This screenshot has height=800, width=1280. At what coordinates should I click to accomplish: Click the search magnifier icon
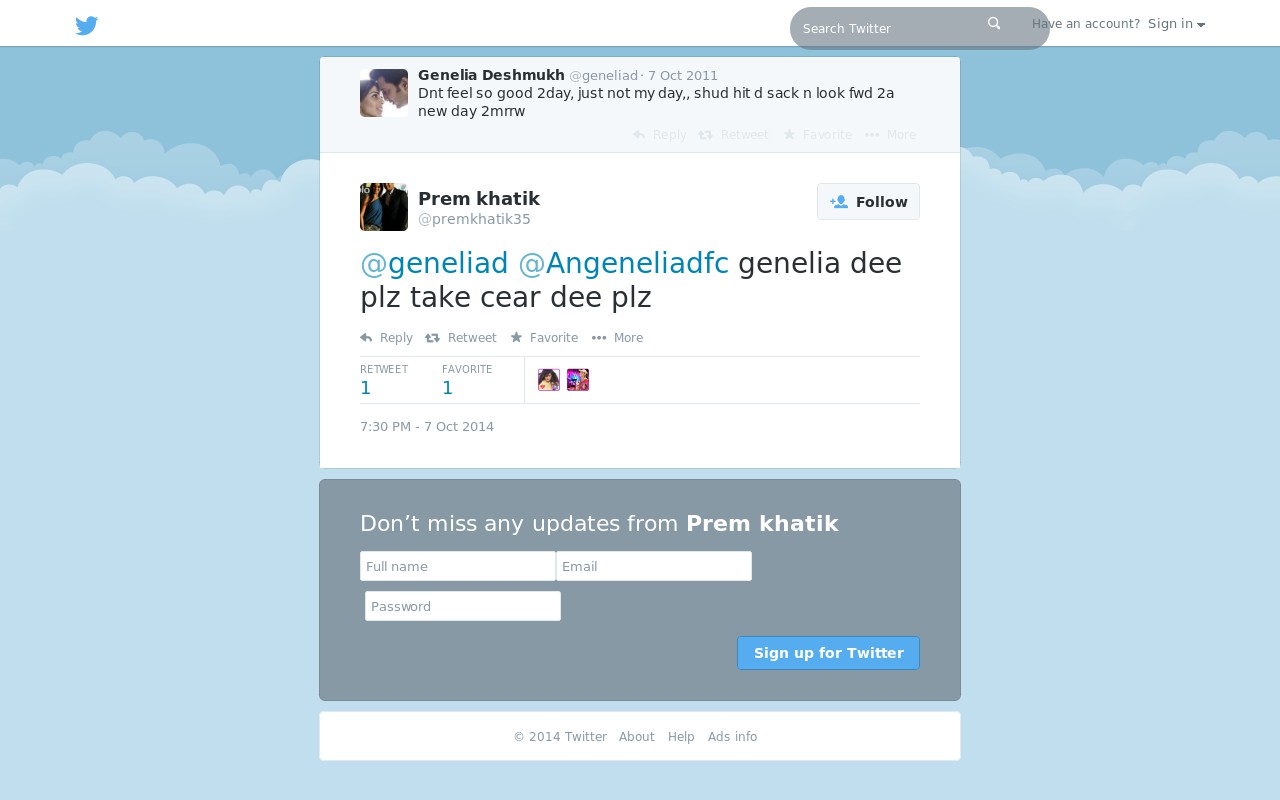pyautogui.click(x=994, y=23)
